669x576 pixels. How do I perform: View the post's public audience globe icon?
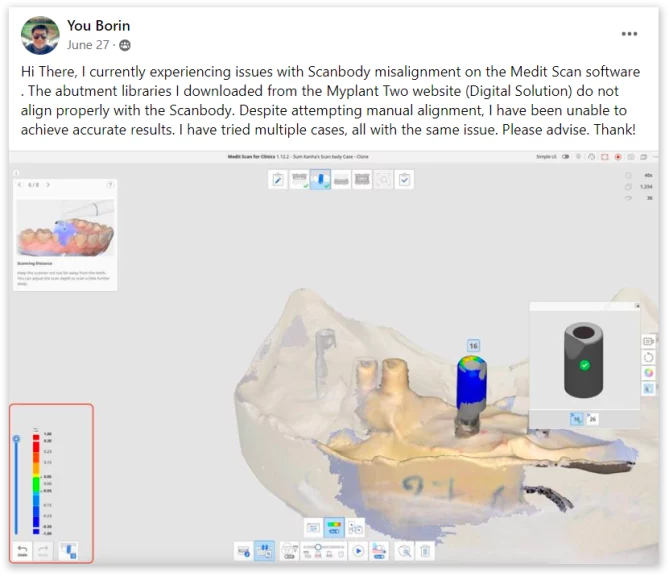pyautogui.click(x=125, y=45)
